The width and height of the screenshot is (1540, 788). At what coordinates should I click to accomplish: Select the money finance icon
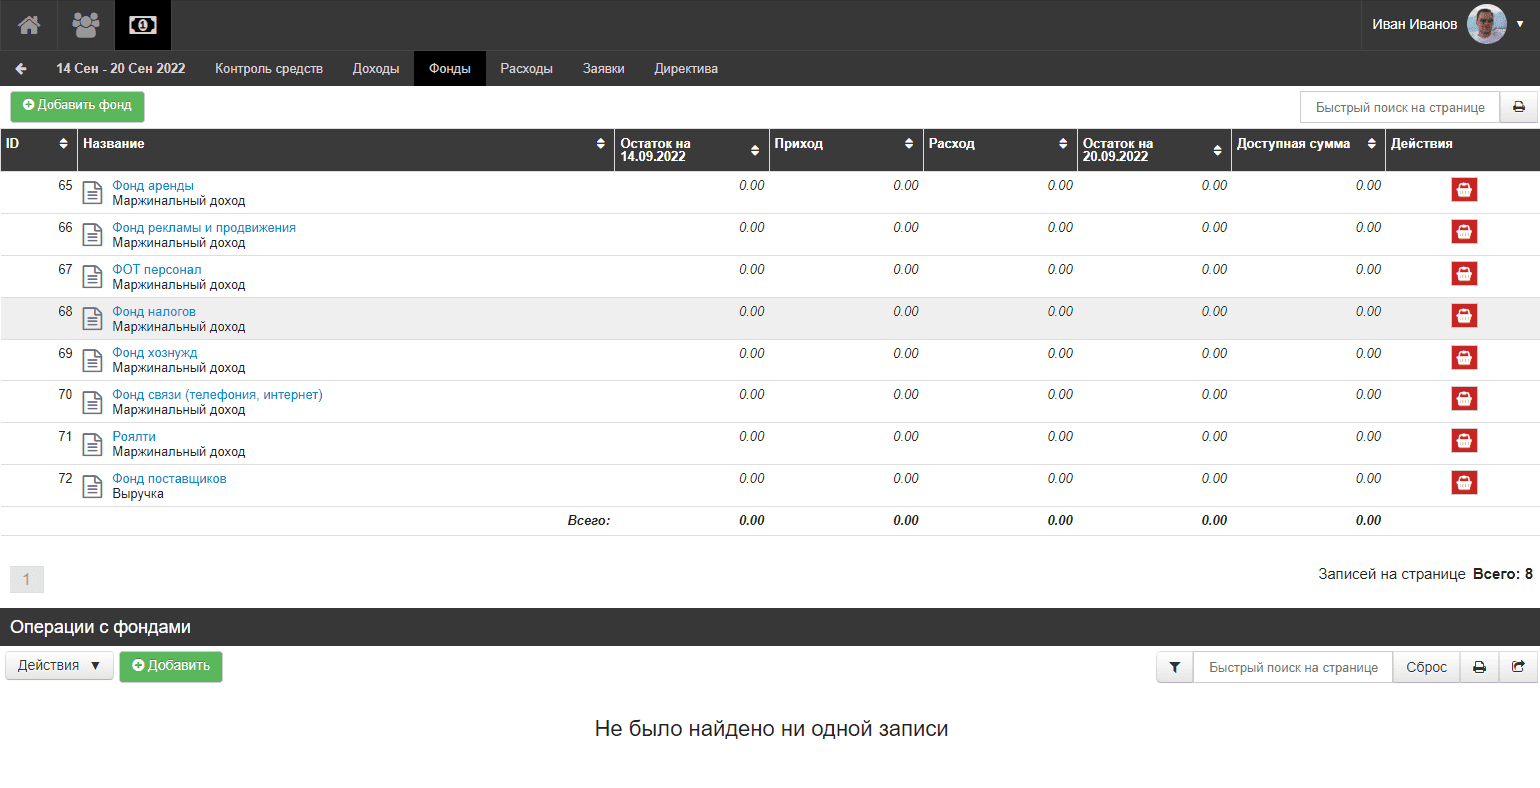[143, 25]
